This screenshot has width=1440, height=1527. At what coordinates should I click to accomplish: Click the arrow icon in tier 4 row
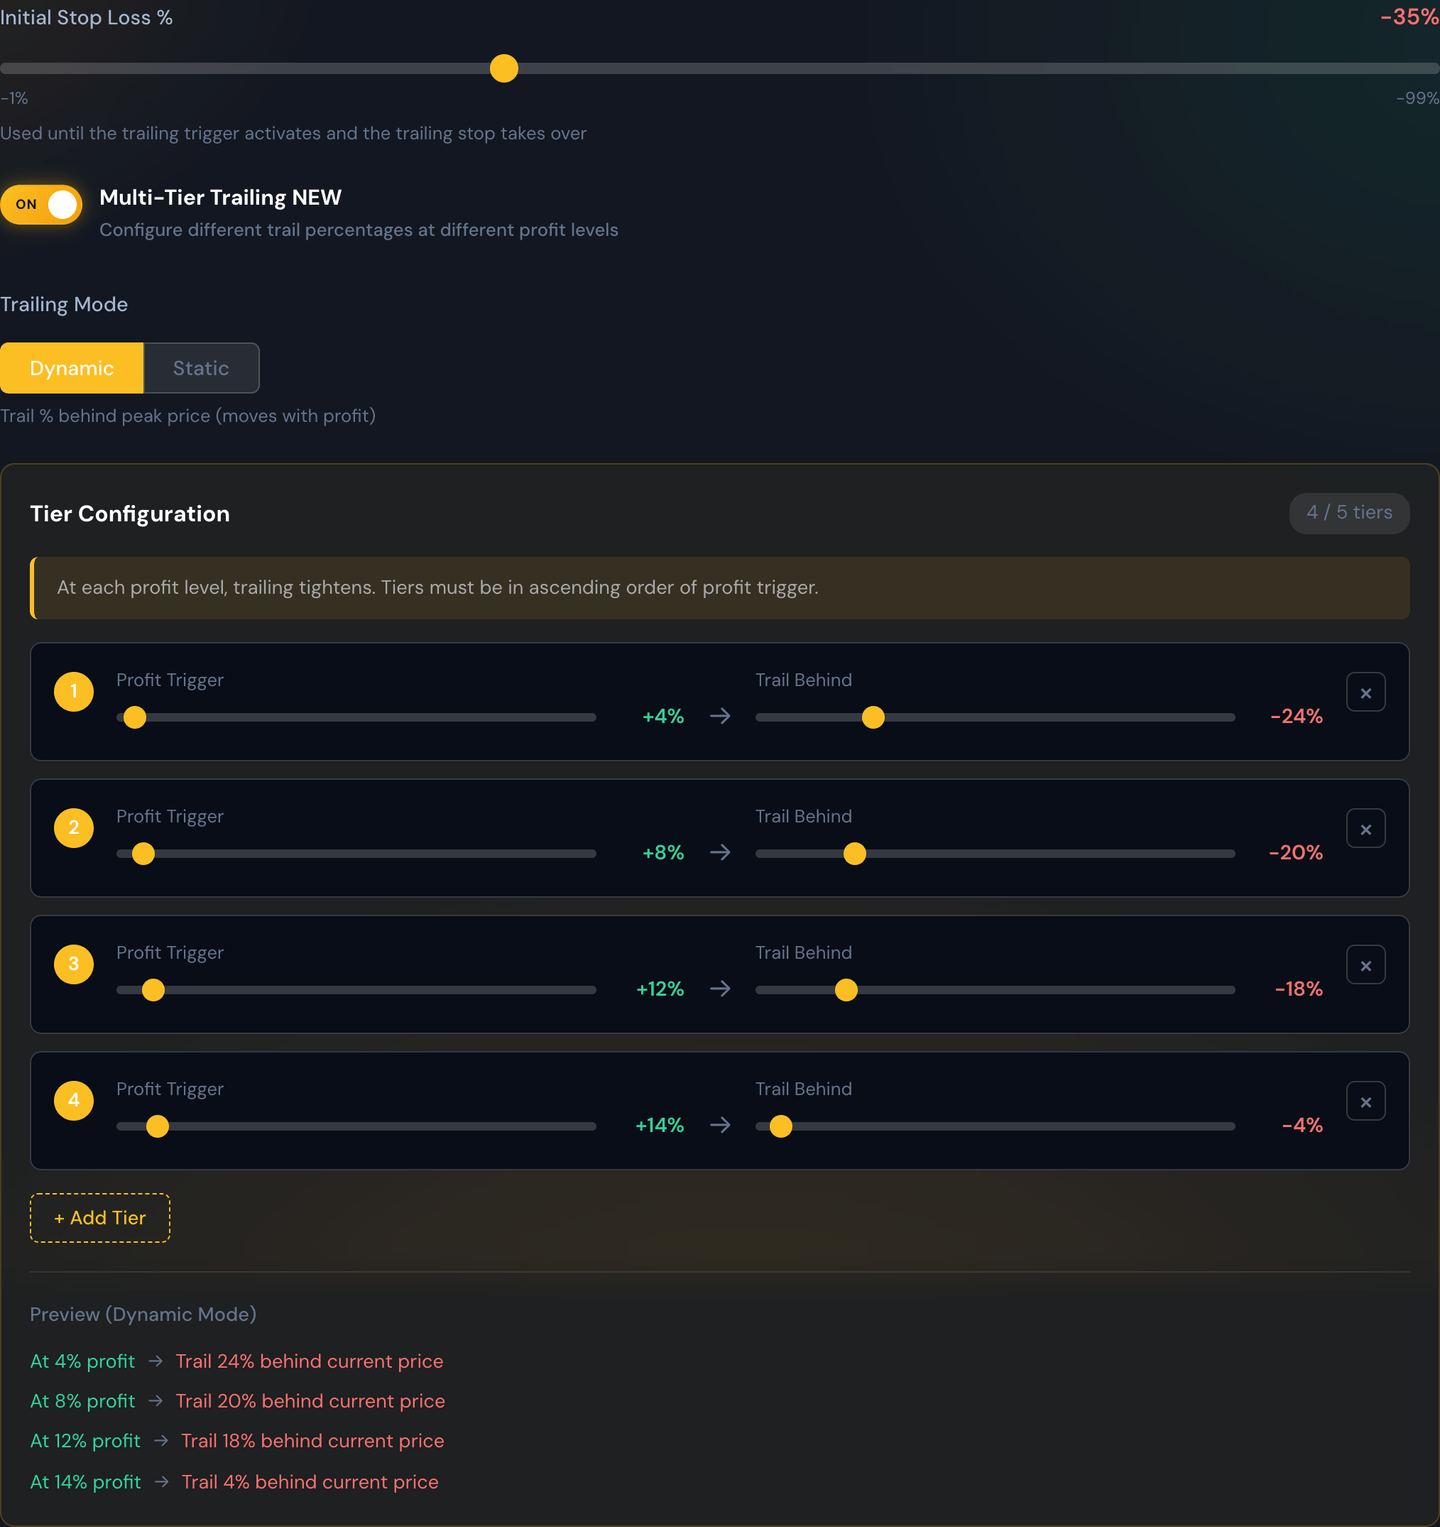point(720,1125)
